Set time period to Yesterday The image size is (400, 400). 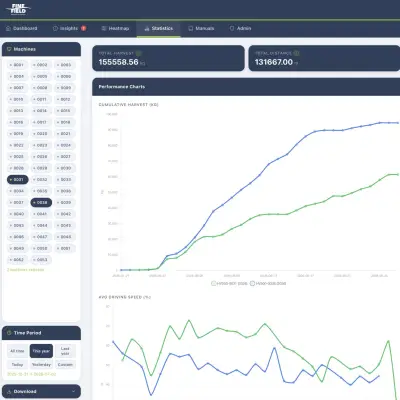click(x=41, y=365)
